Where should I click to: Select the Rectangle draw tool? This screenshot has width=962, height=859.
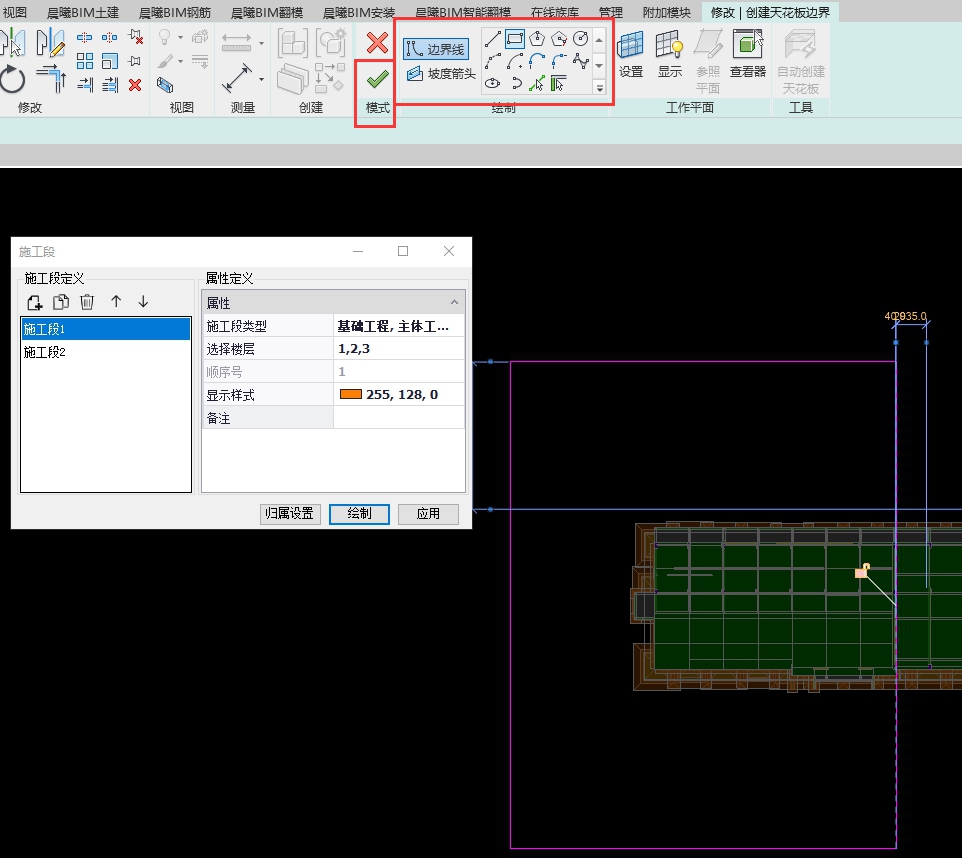click(x=515, y=39)
